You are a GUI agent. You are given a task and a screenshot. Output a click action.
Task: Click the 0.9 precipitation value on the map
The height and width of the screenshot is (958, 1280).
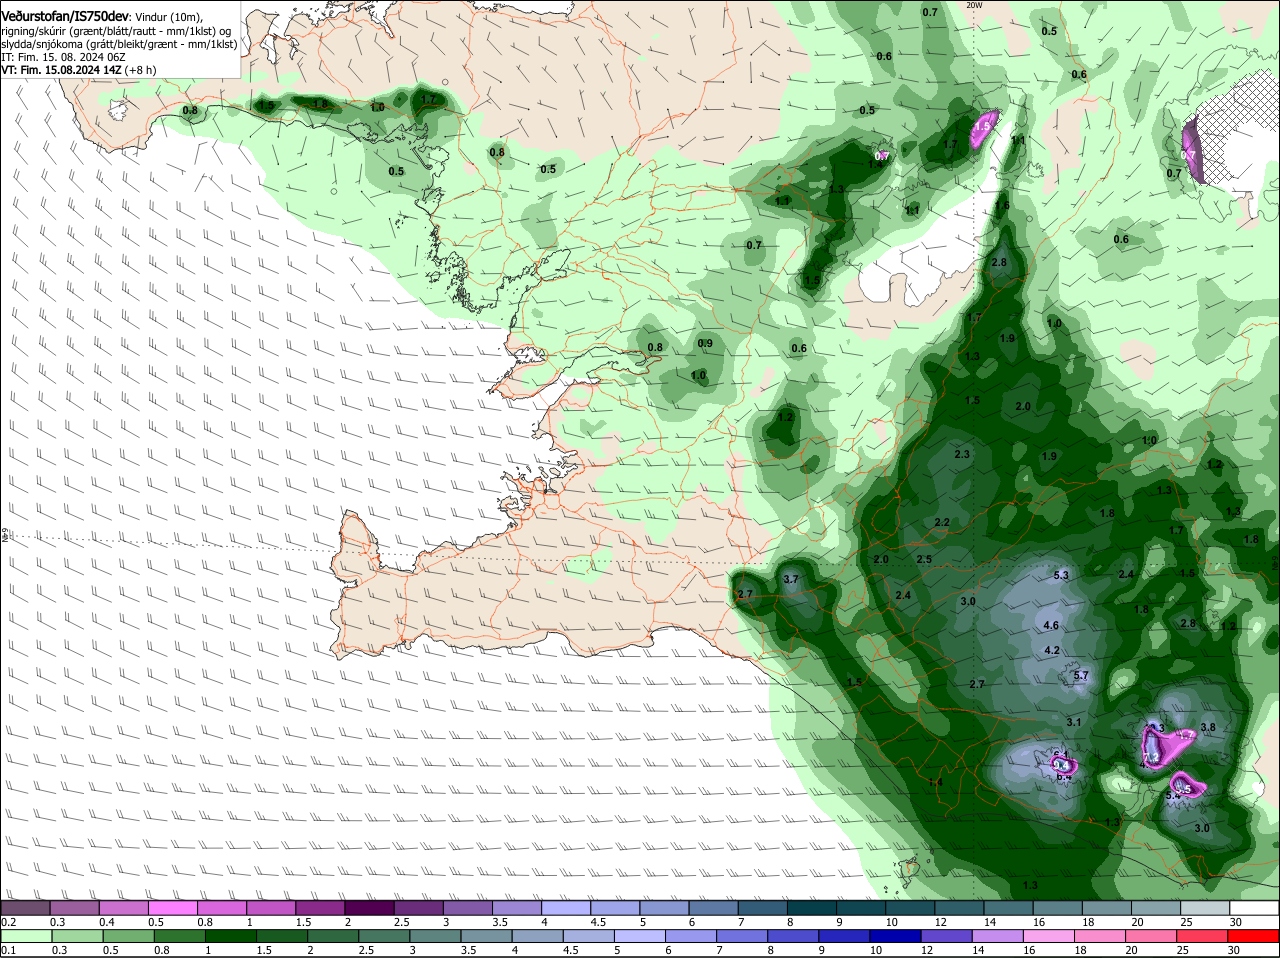[x=705, y=344]
